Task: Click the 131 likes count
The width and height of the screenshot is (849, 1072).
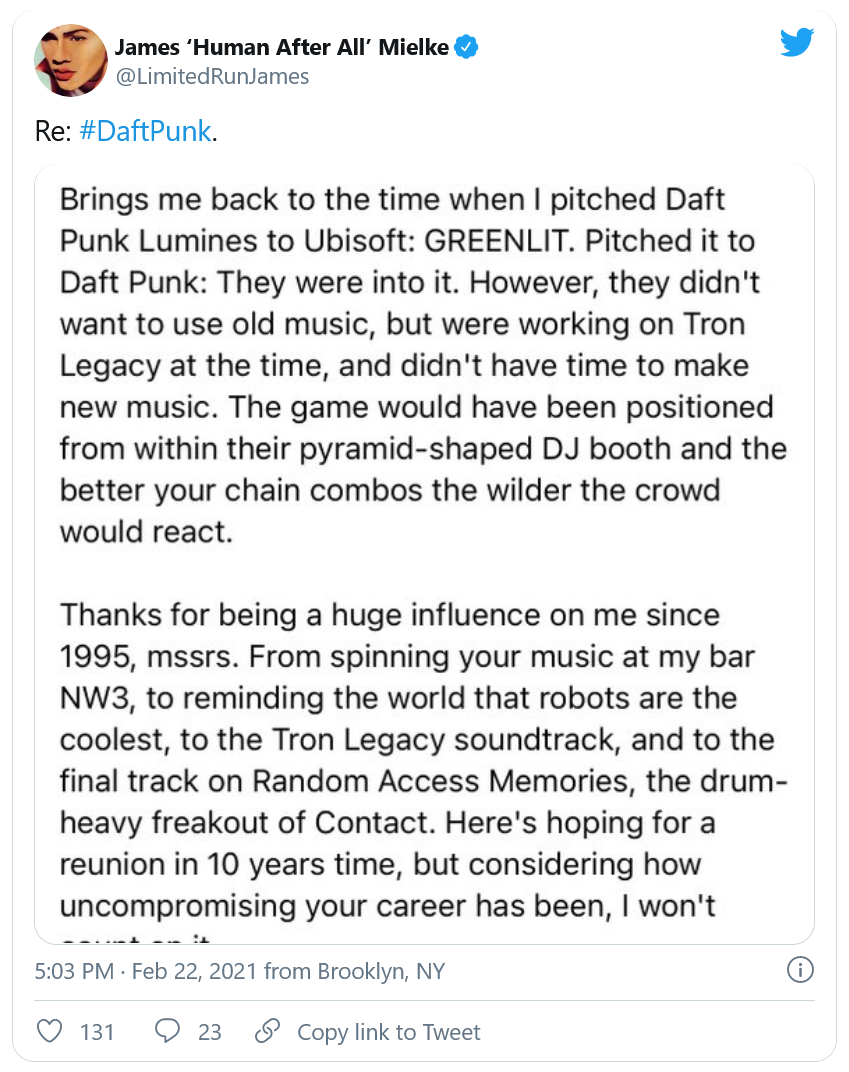Action: pos(97,1032)
